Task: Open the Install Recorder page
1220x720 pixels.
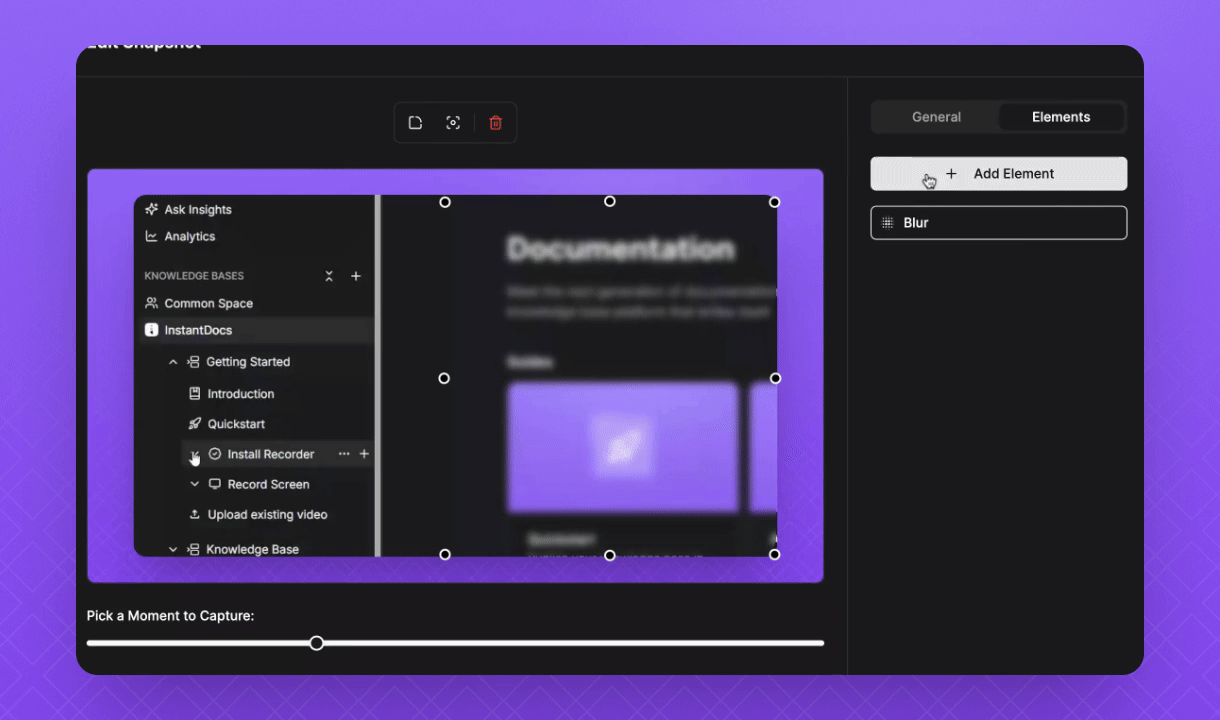Action: pyautogui.click(x=270, y=454)
